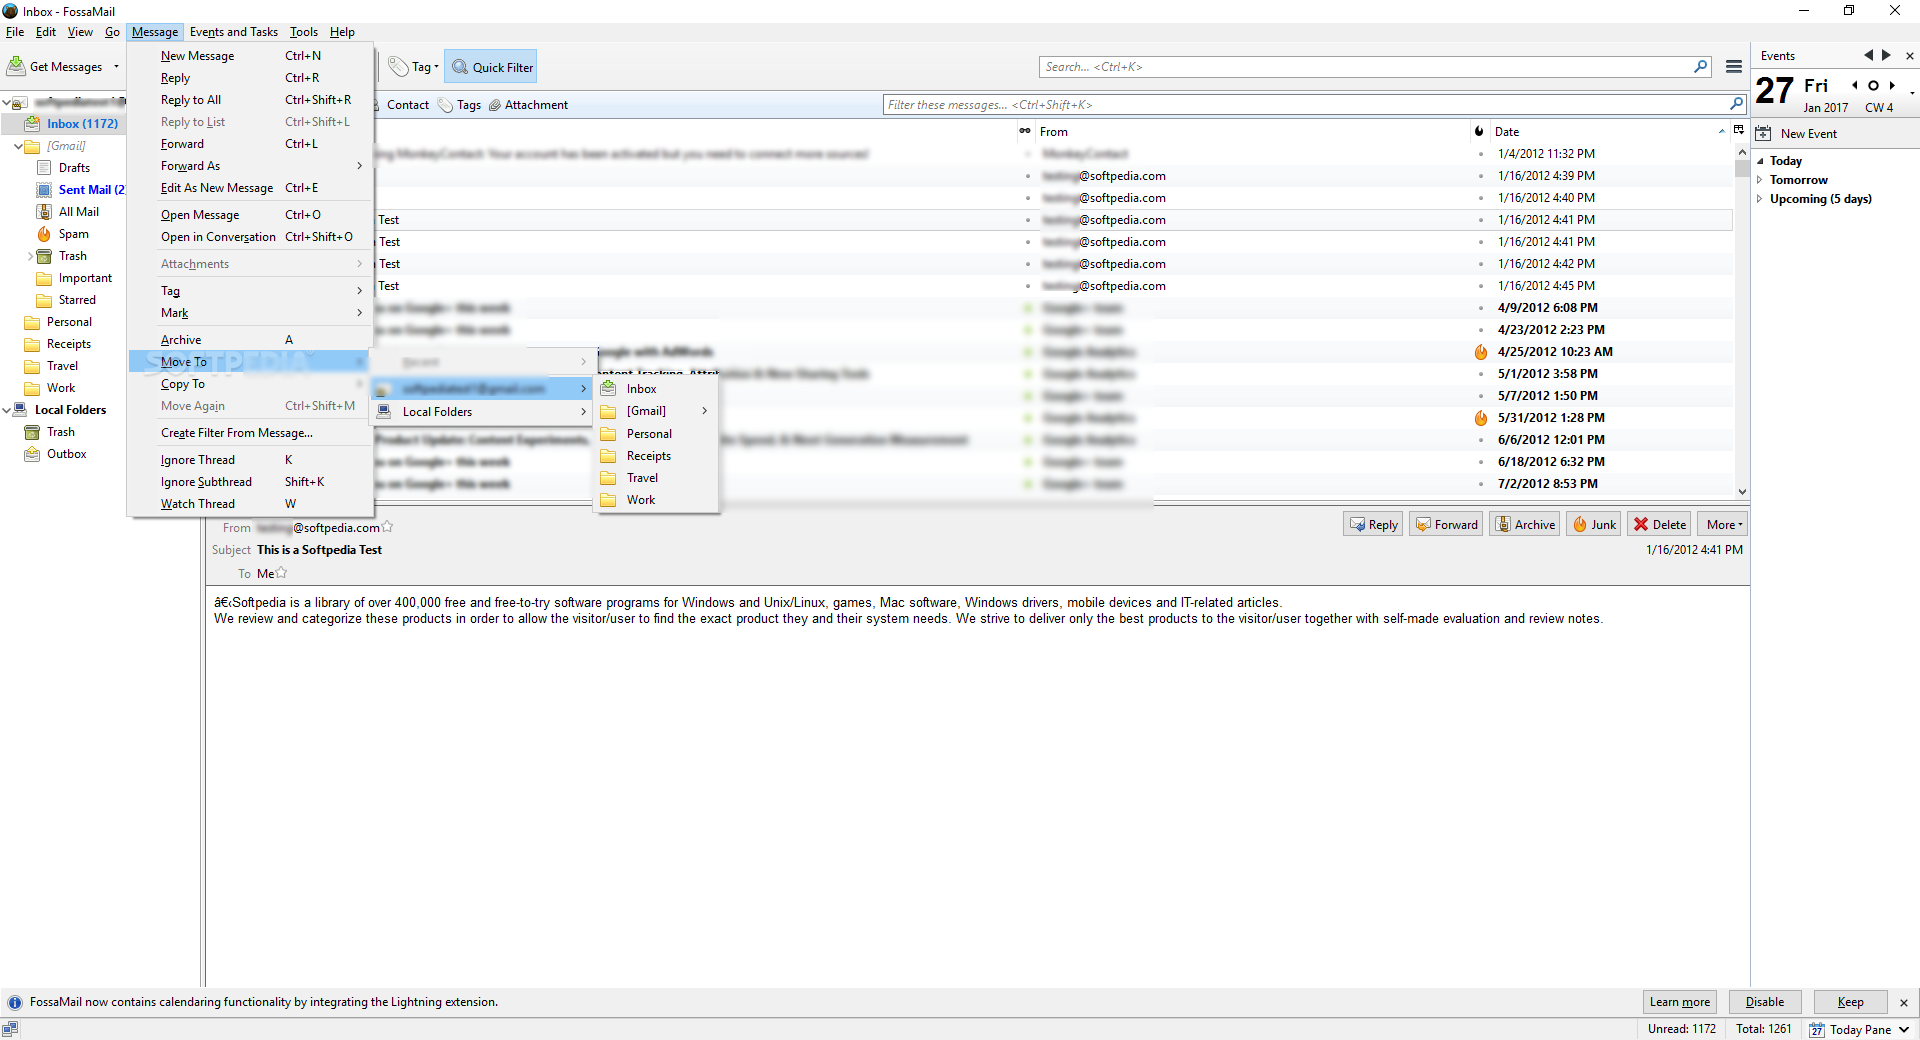Screen dimensions: 1920x1040
Task: Collapse the [Gmail] folder tree
Action: point(18,146)
